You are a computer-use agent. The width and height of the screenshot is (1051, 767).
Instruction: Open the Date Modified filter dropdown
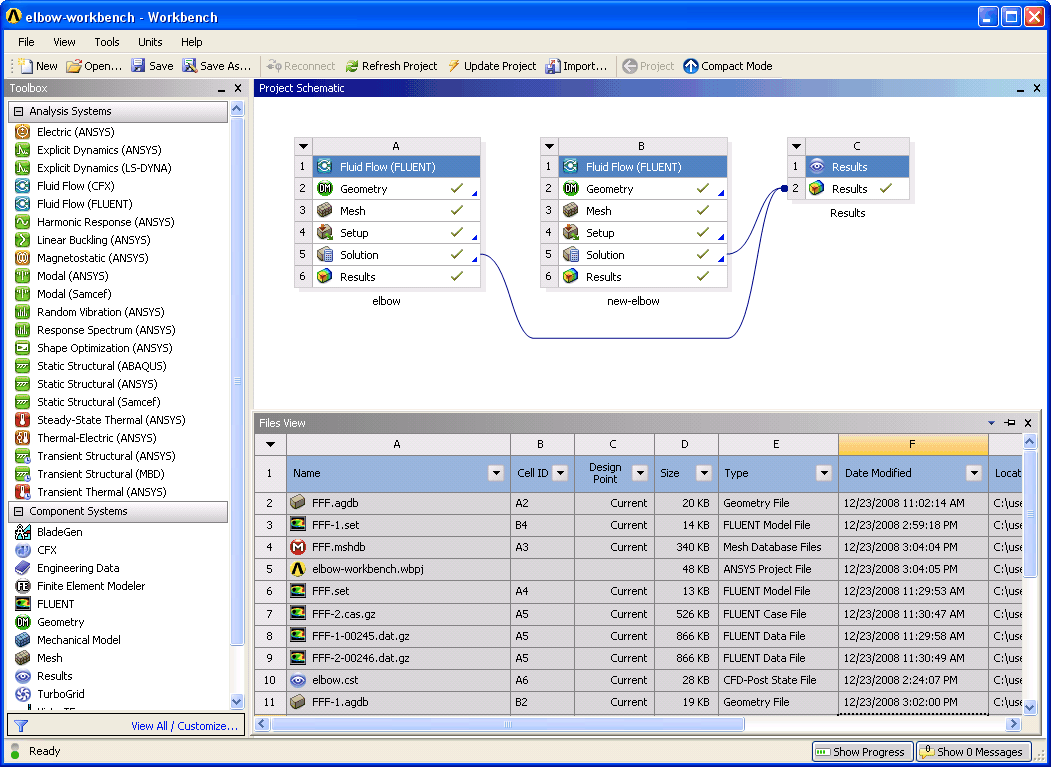[x=974, y=473]
